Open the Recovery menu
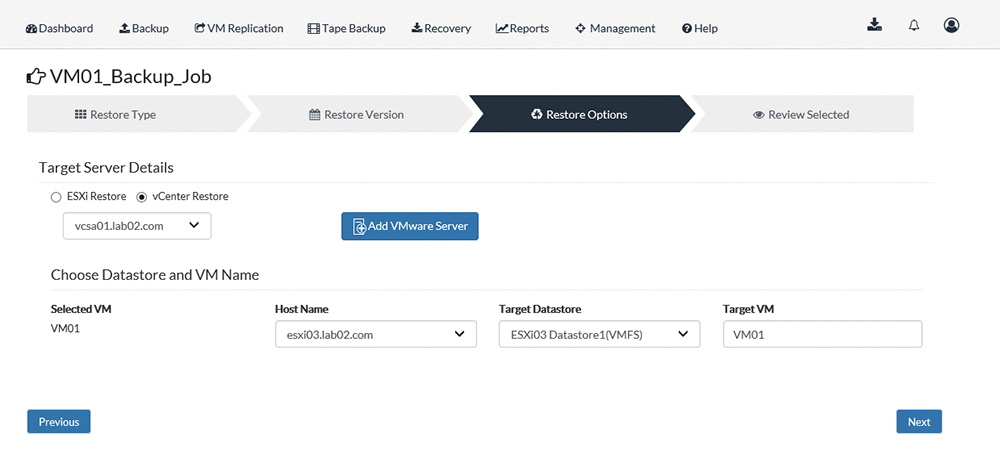 tap(441, 28)
